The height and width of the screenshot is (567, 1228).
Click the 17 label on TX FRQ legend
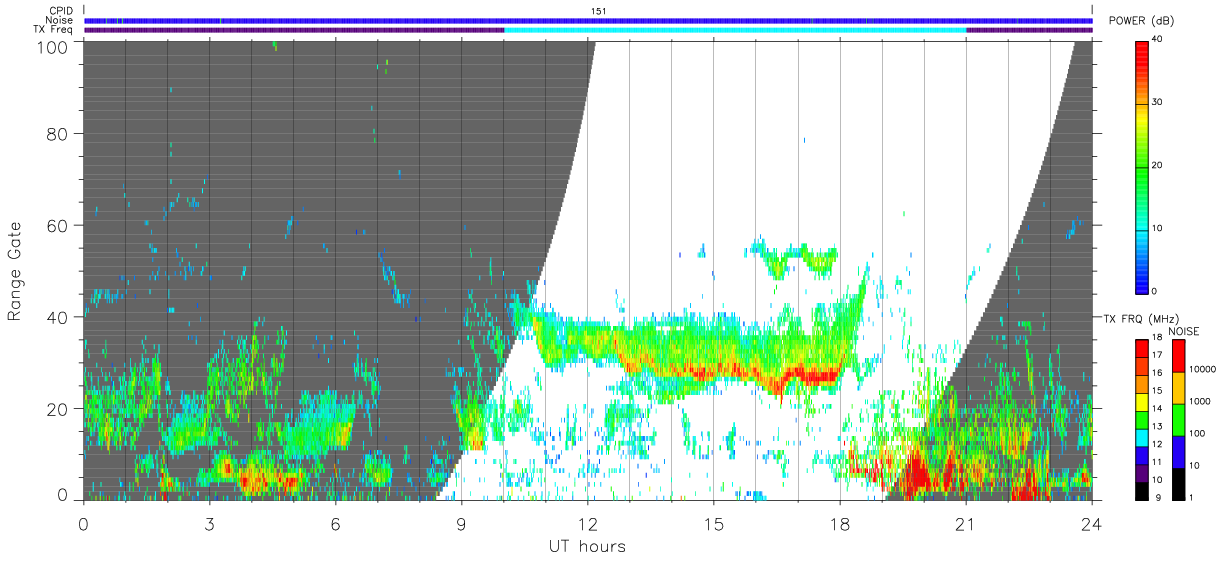tap(1157, 355)
